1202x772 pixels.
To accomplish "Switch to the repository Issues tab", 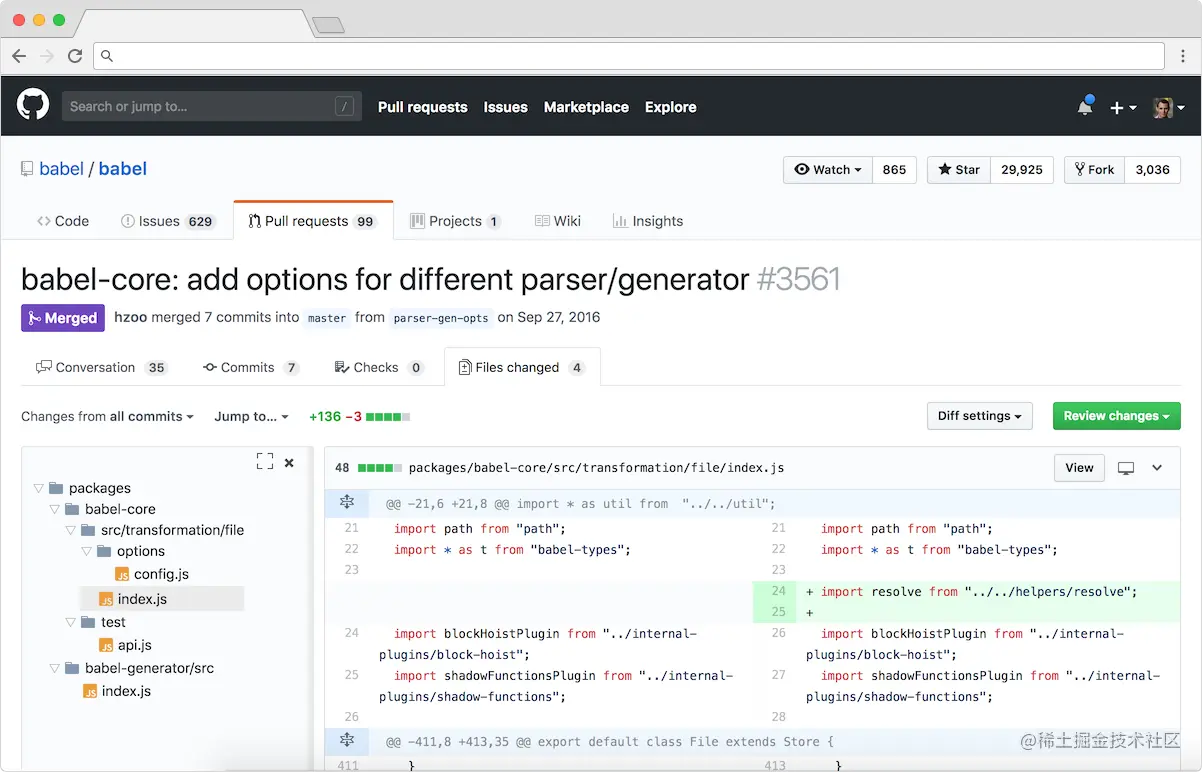I will tap(167, 221).
